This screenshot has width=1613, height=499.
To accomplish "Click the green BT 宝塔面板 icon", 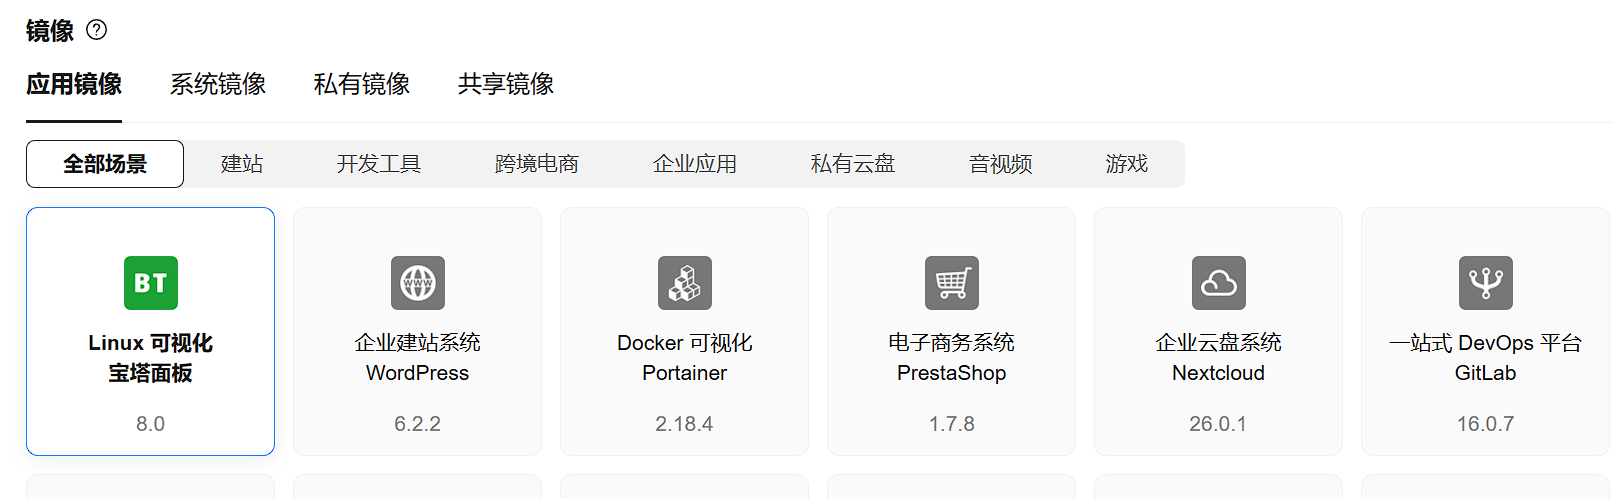I will pos(151,283).
